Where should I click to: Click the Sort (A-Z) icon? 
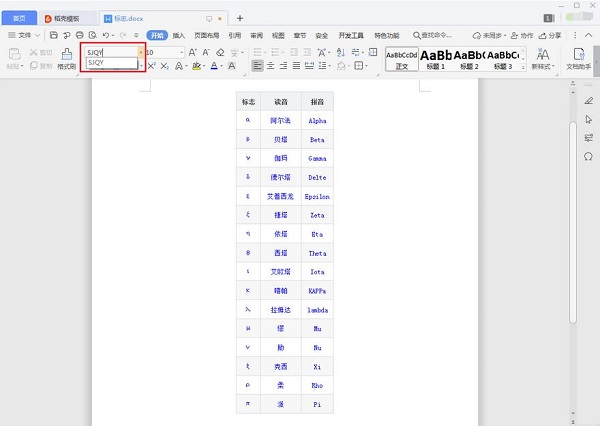click(341, 52)
